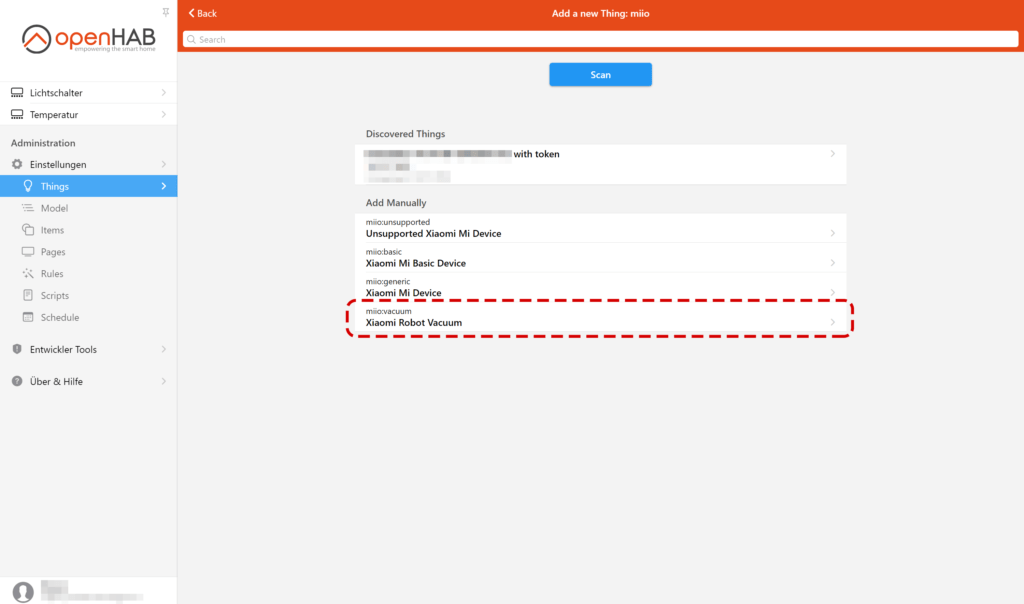Click the Rules wand icon
Screen dimensions: 1024x604
click(27, 274)
